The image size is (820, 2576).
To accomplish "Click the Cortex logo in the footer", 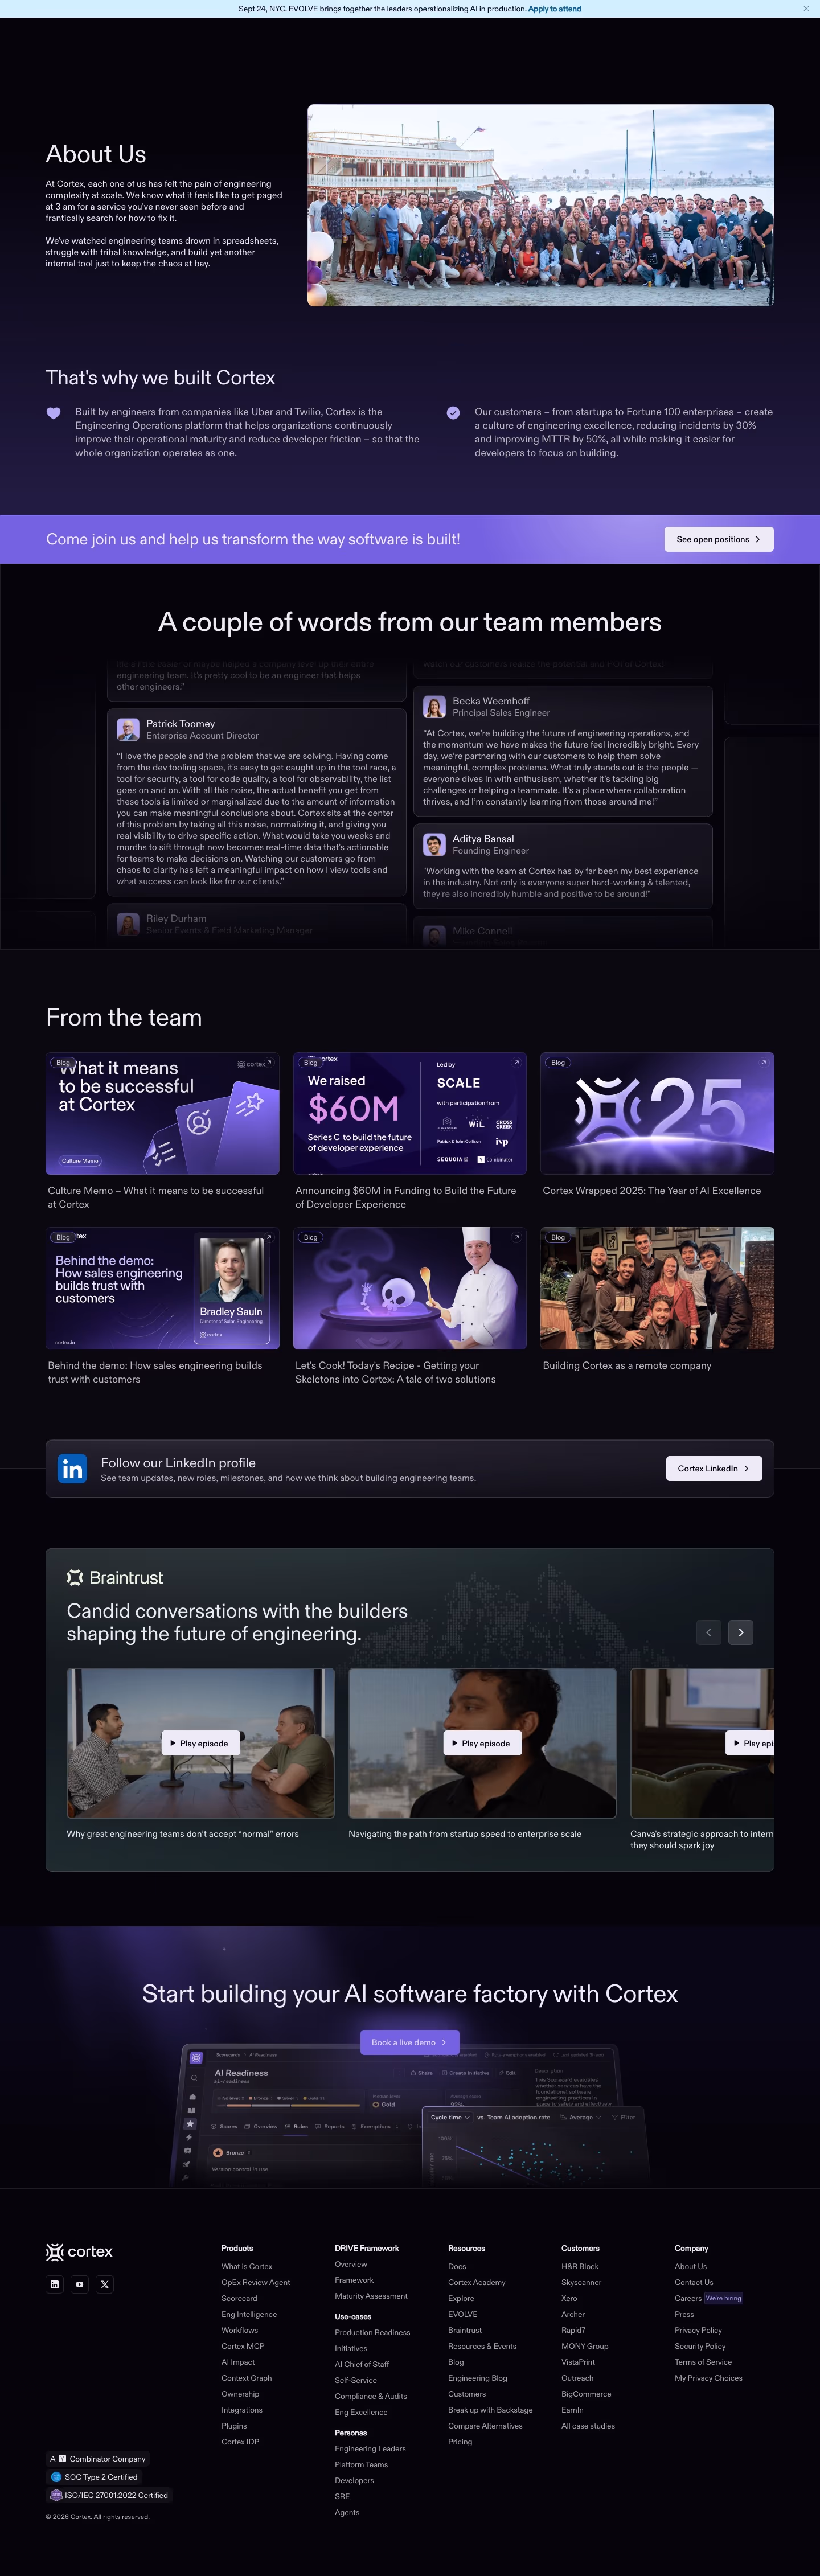I will [x=79, y=2252].
